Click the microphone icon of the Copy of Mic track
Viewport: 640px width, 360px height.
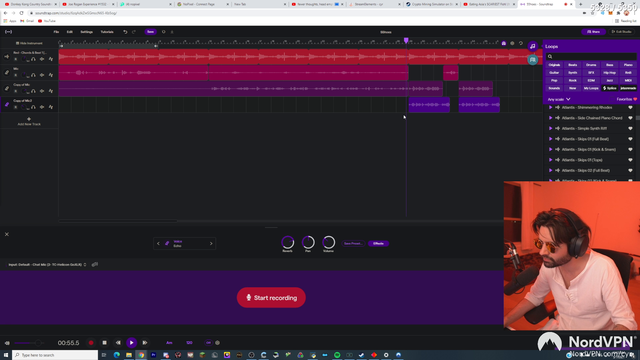coord(7,88)
